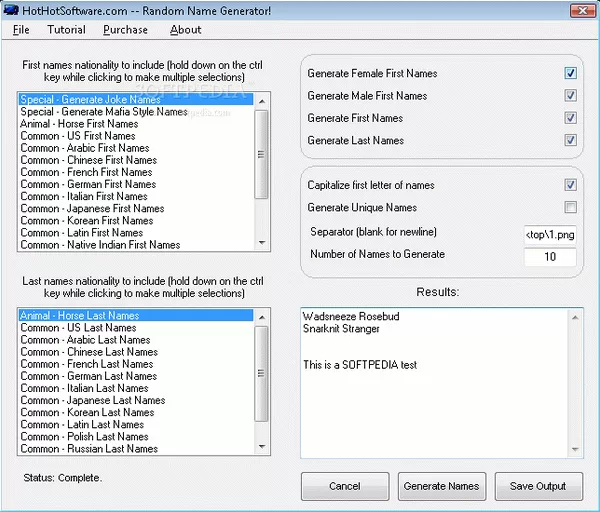Screen dimensions: 600x512
Task: Click the Generate Names button
Action: click(442, 486)
